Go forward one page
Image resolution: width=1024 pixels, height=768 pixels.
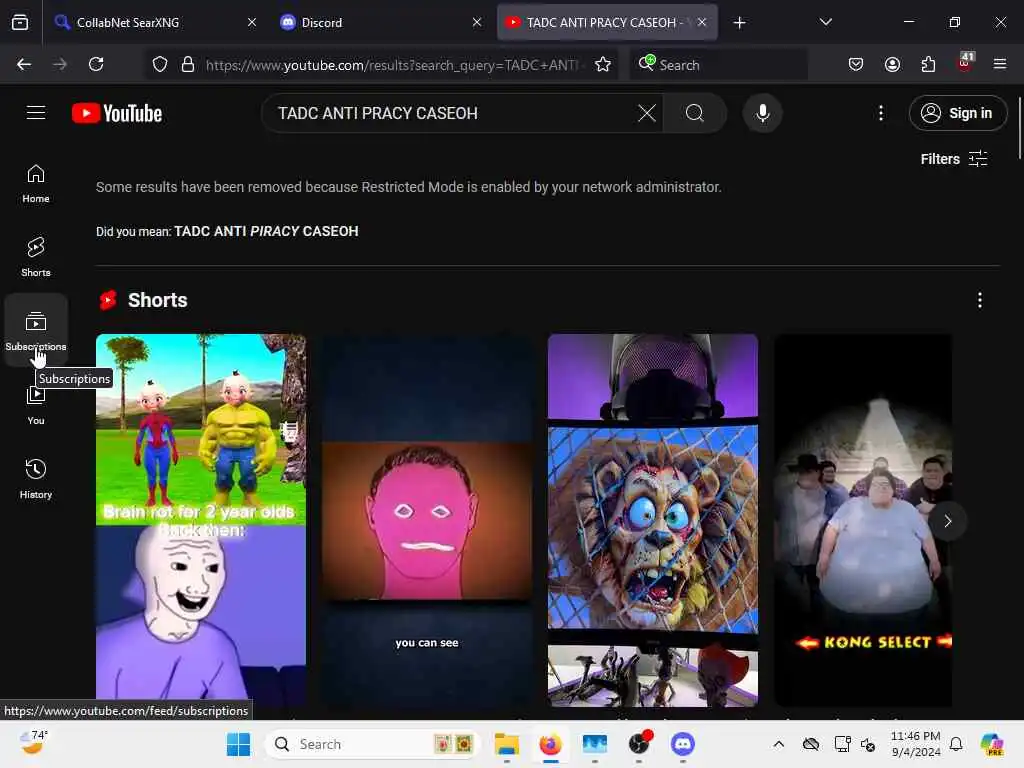tap(60, 64)
